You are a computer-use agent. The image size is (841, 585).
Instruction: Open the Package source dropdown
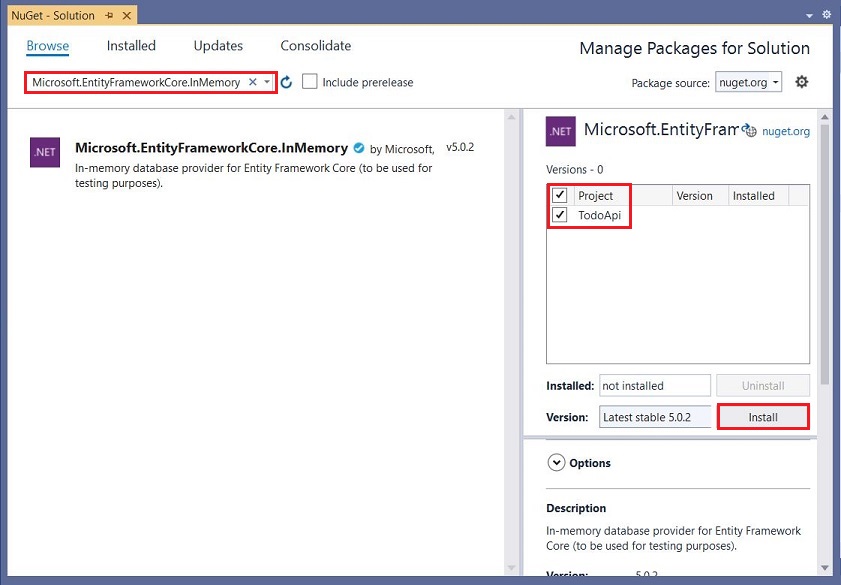748,82
